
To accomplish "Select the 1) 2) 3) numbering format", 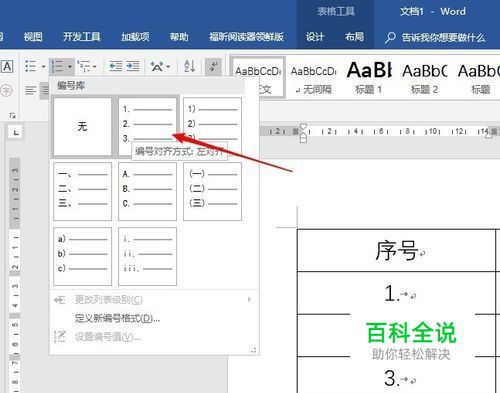I will pyautogui.click(x=212, y=127).
